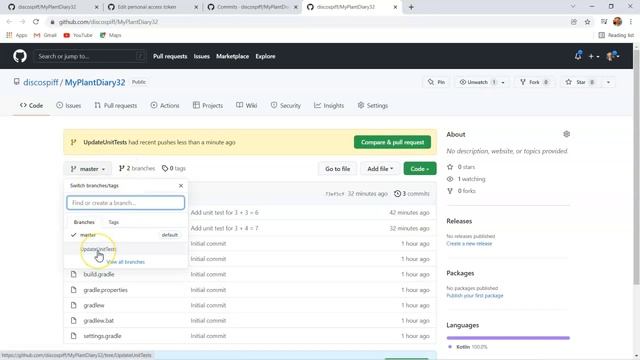Open the gradlew.bat file

(x=99, y=321)
